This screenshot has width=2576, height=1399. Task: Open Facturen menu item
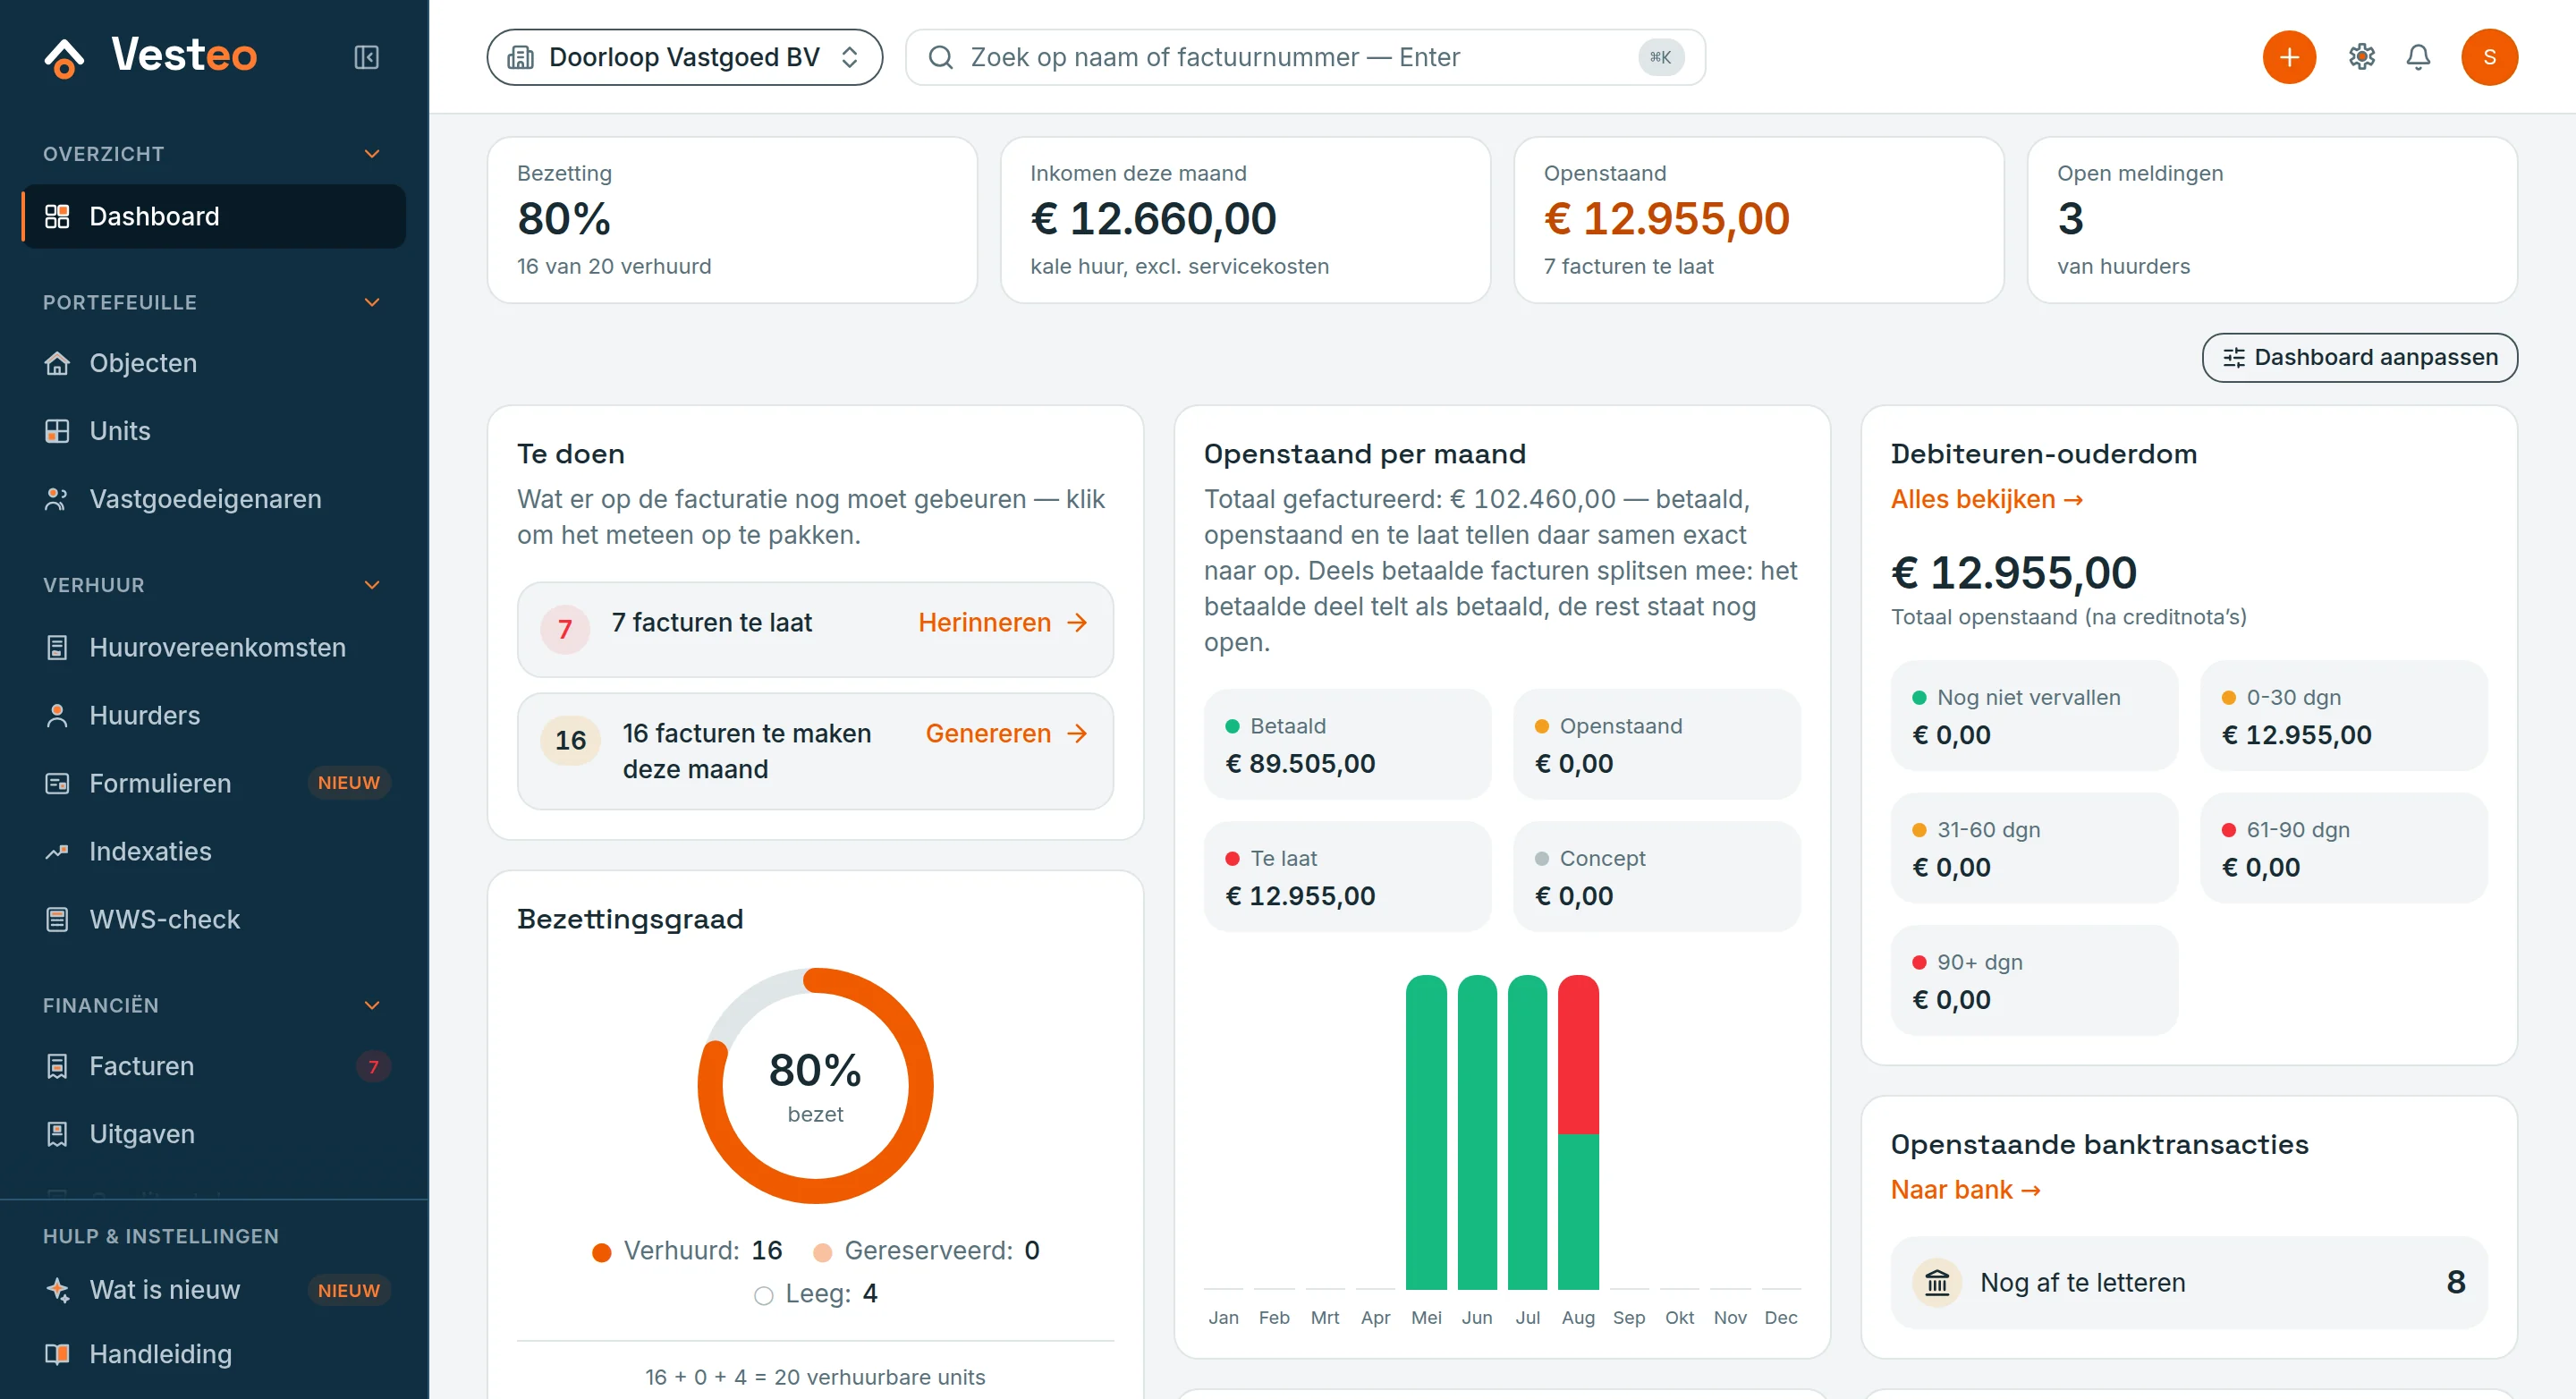214,1066
